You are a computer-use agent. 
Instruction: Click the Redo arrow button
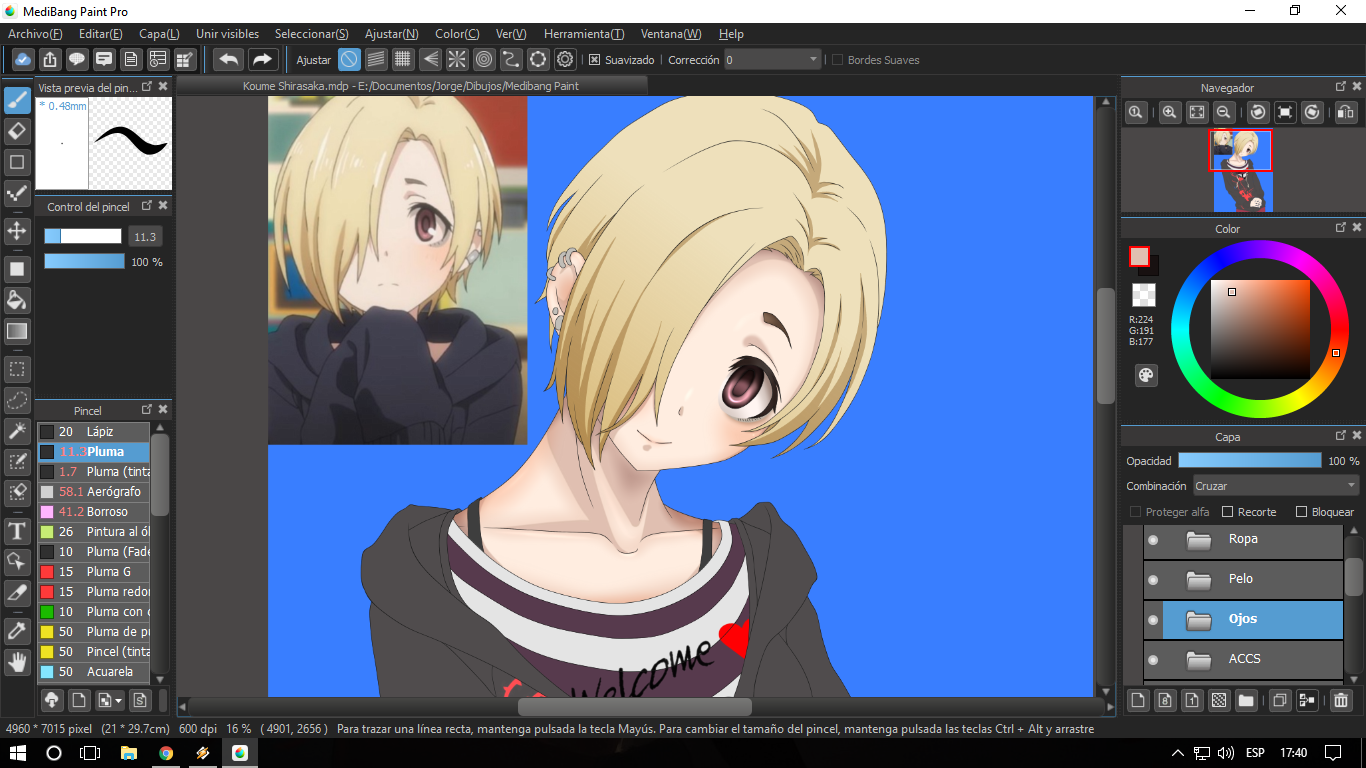[263, 59]
